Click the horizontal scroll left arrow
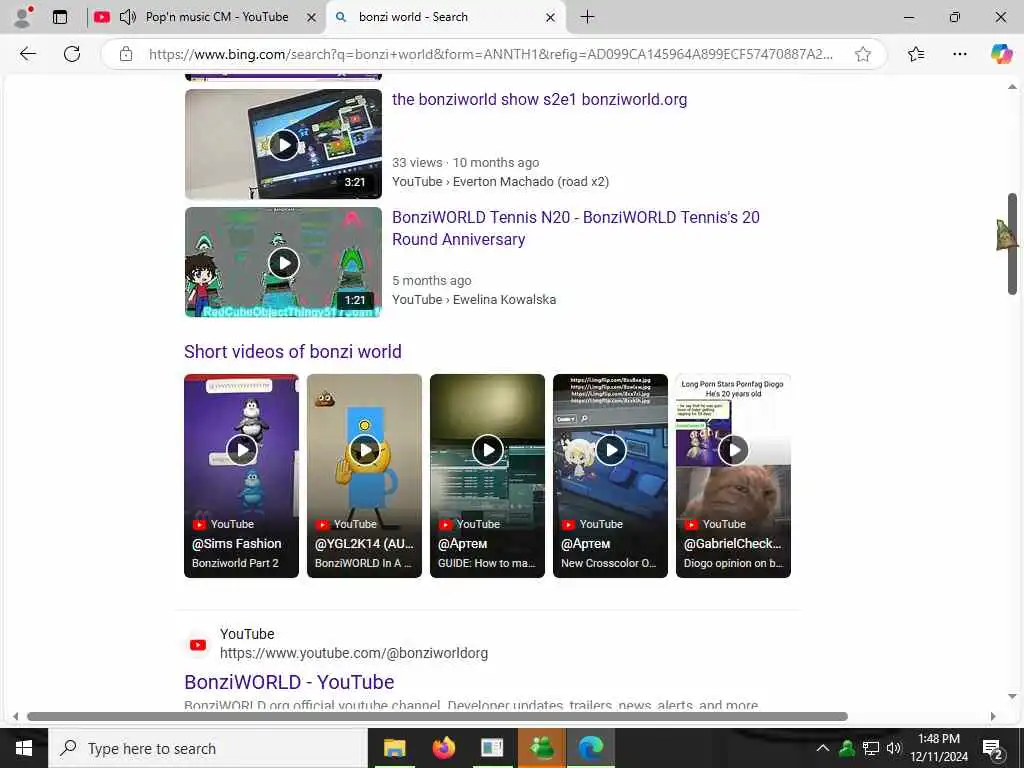 (x=16, y=716)
